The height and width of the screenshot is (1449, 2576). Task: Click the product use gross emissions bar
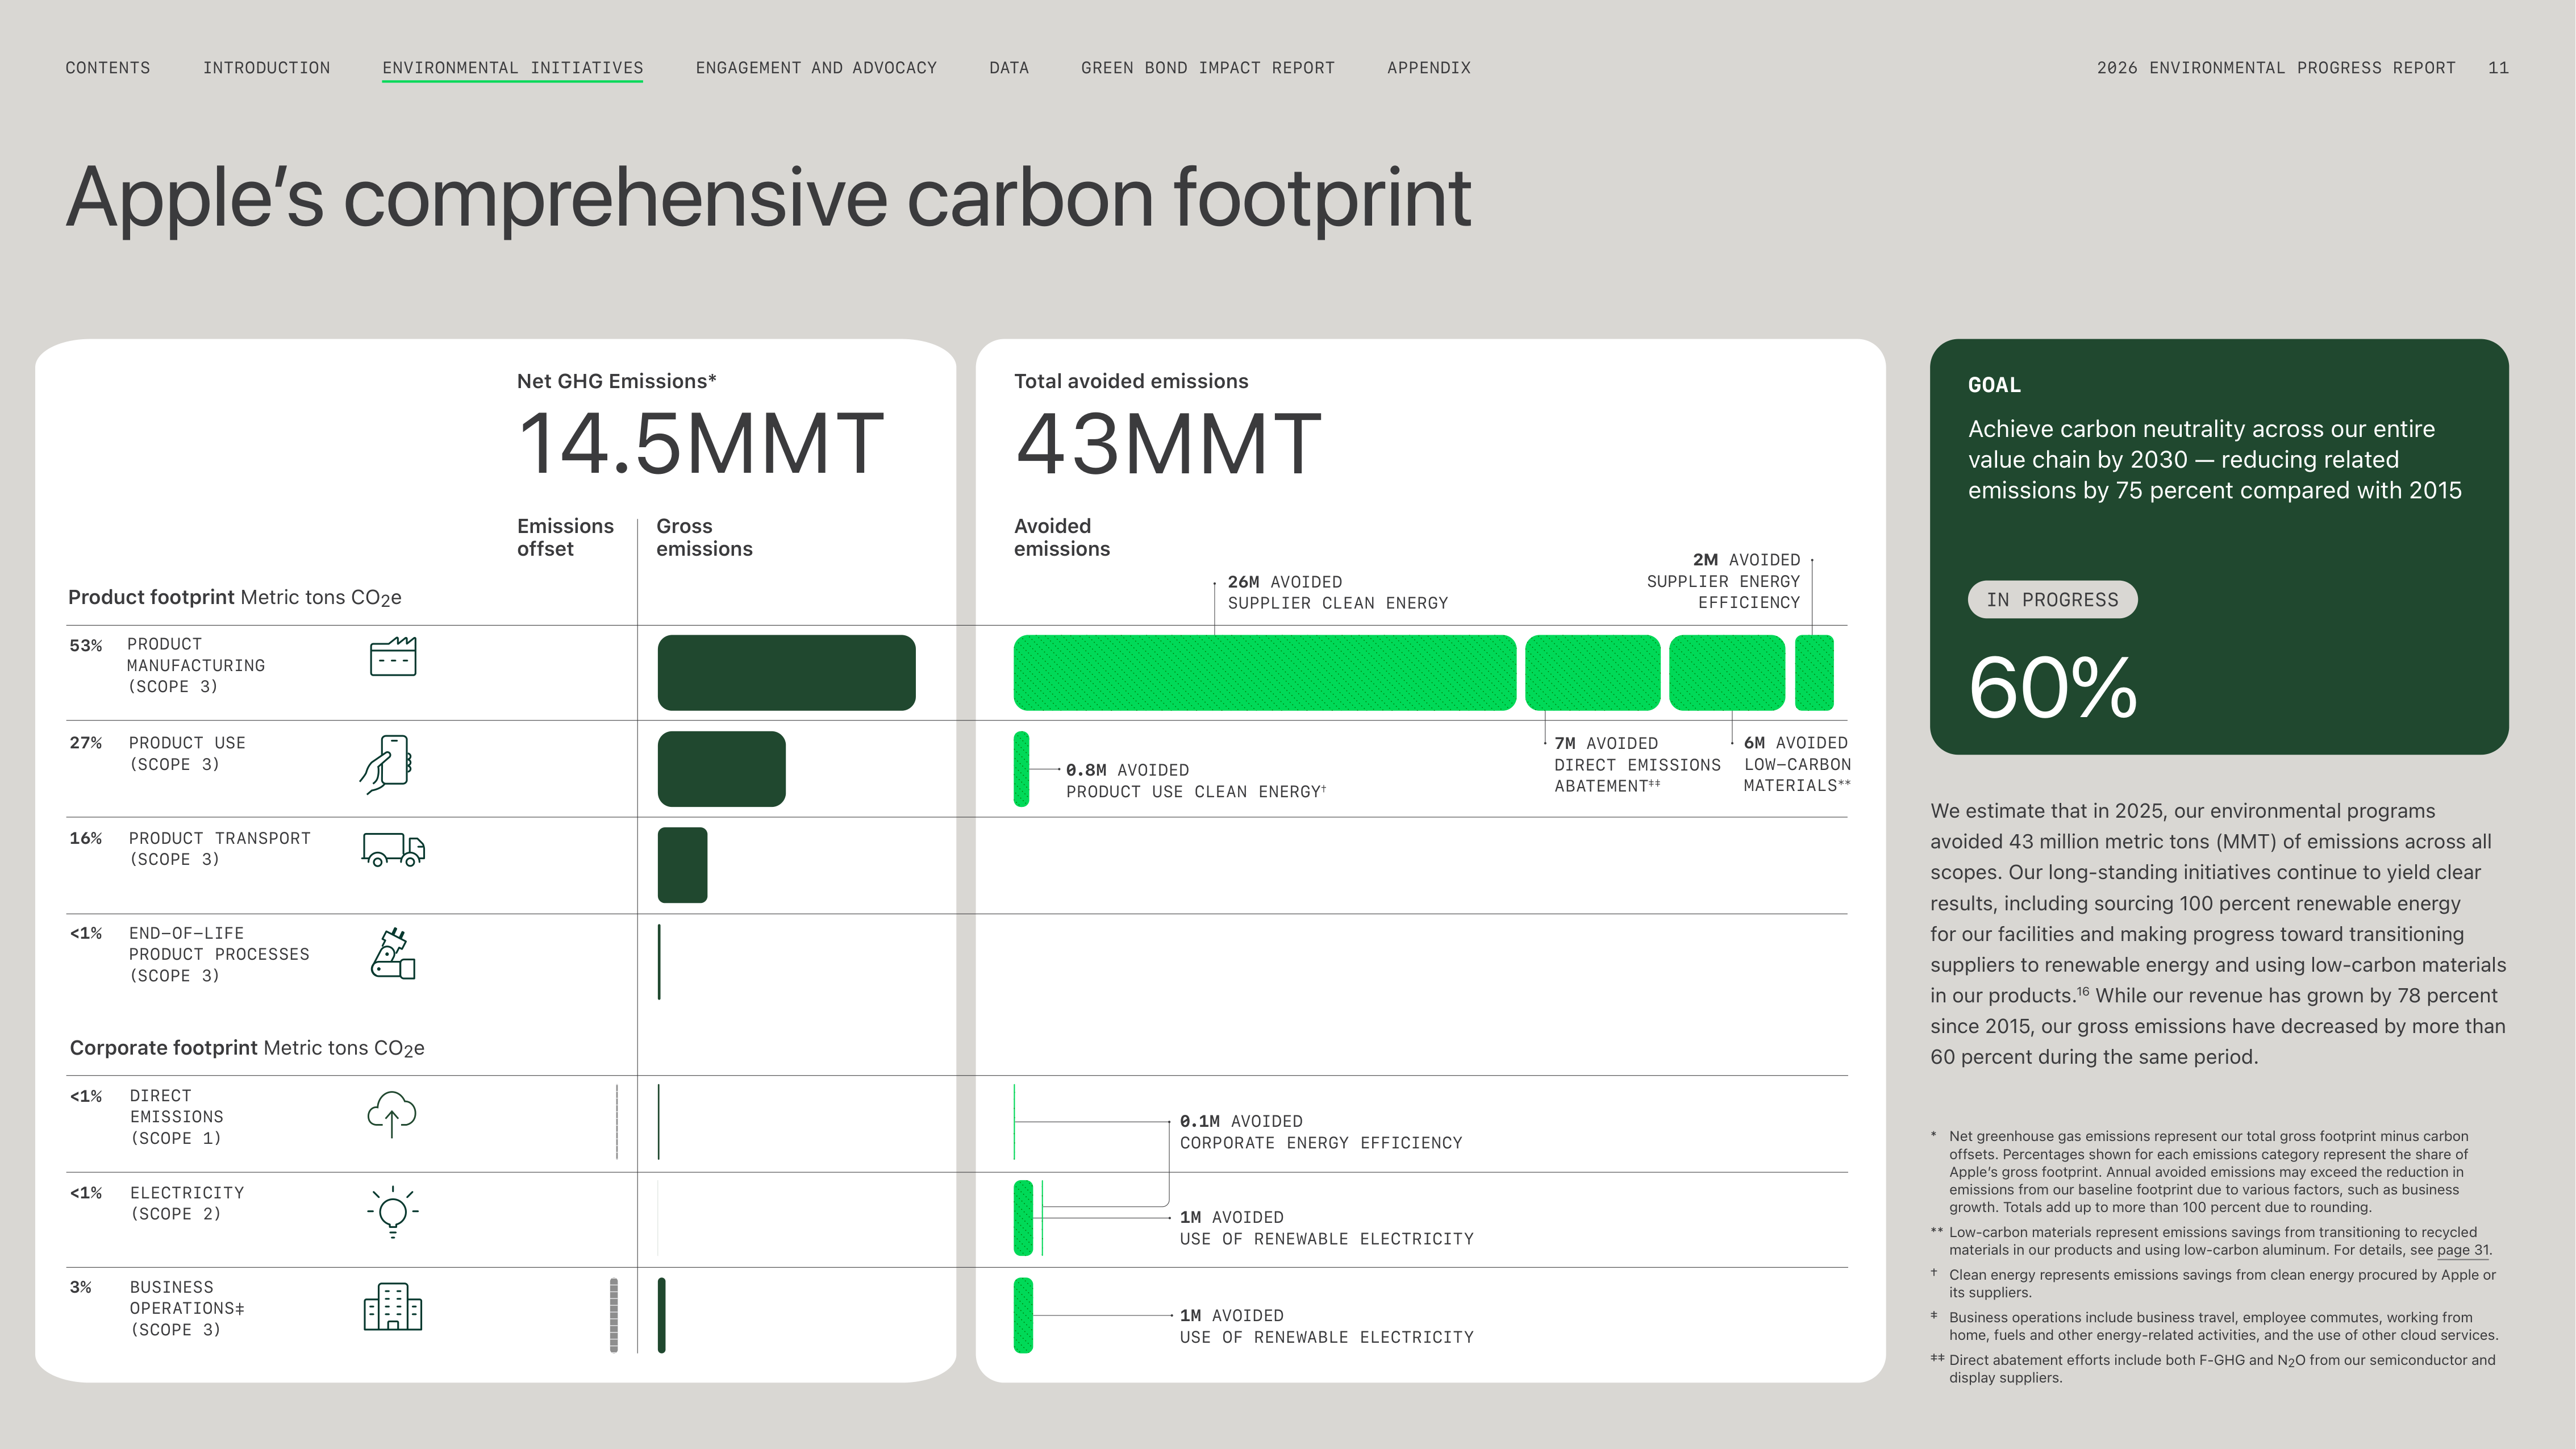pos(721,769)
